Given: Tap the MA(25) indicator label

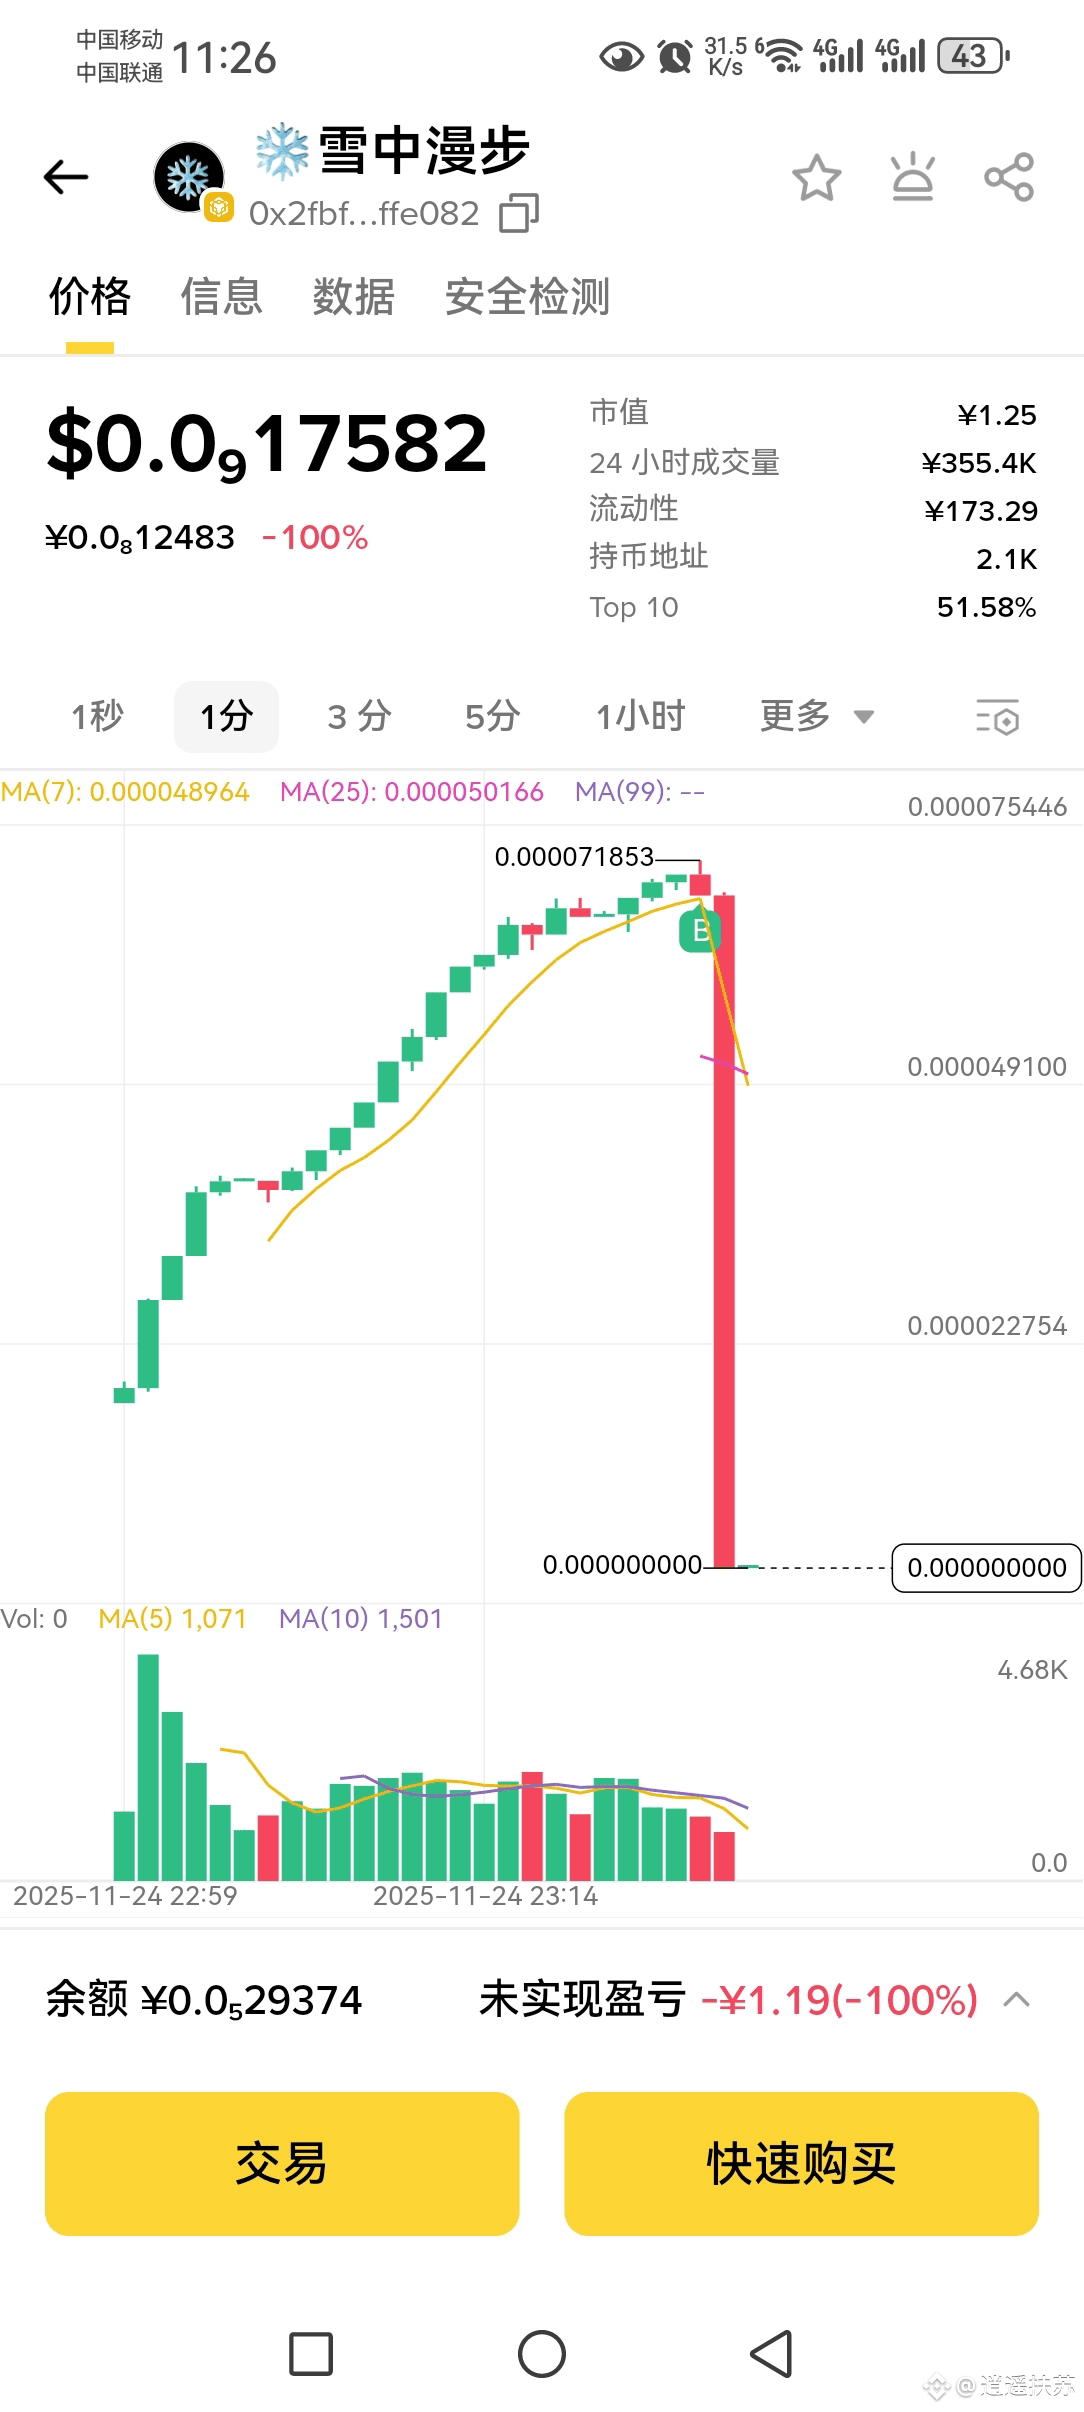Looking at the screenshot, I should click(411, 792).
